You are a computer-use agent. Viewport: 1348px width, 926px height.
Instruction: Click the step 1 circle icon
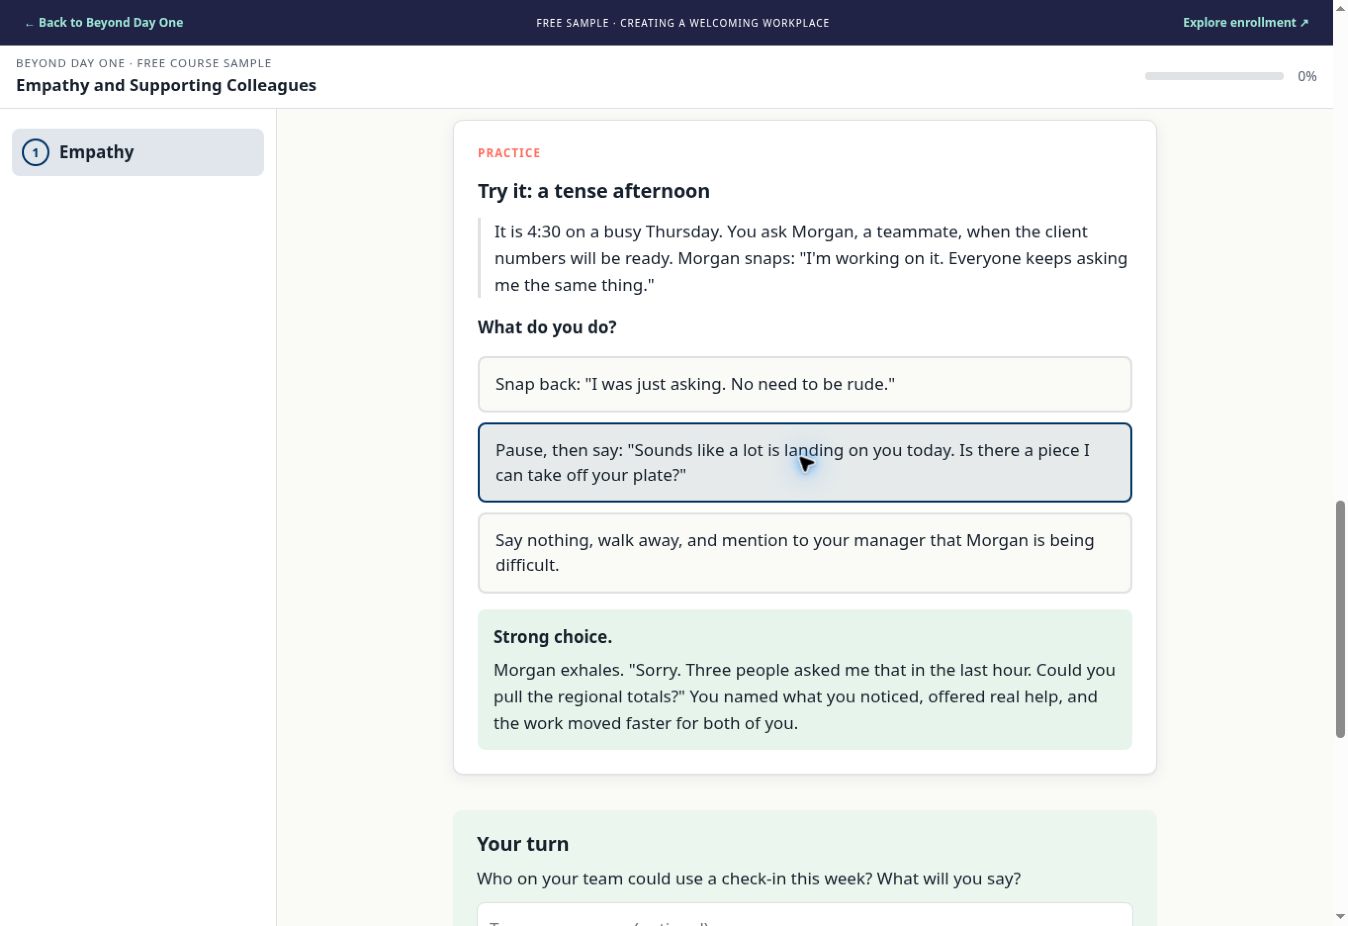point(36,152)
